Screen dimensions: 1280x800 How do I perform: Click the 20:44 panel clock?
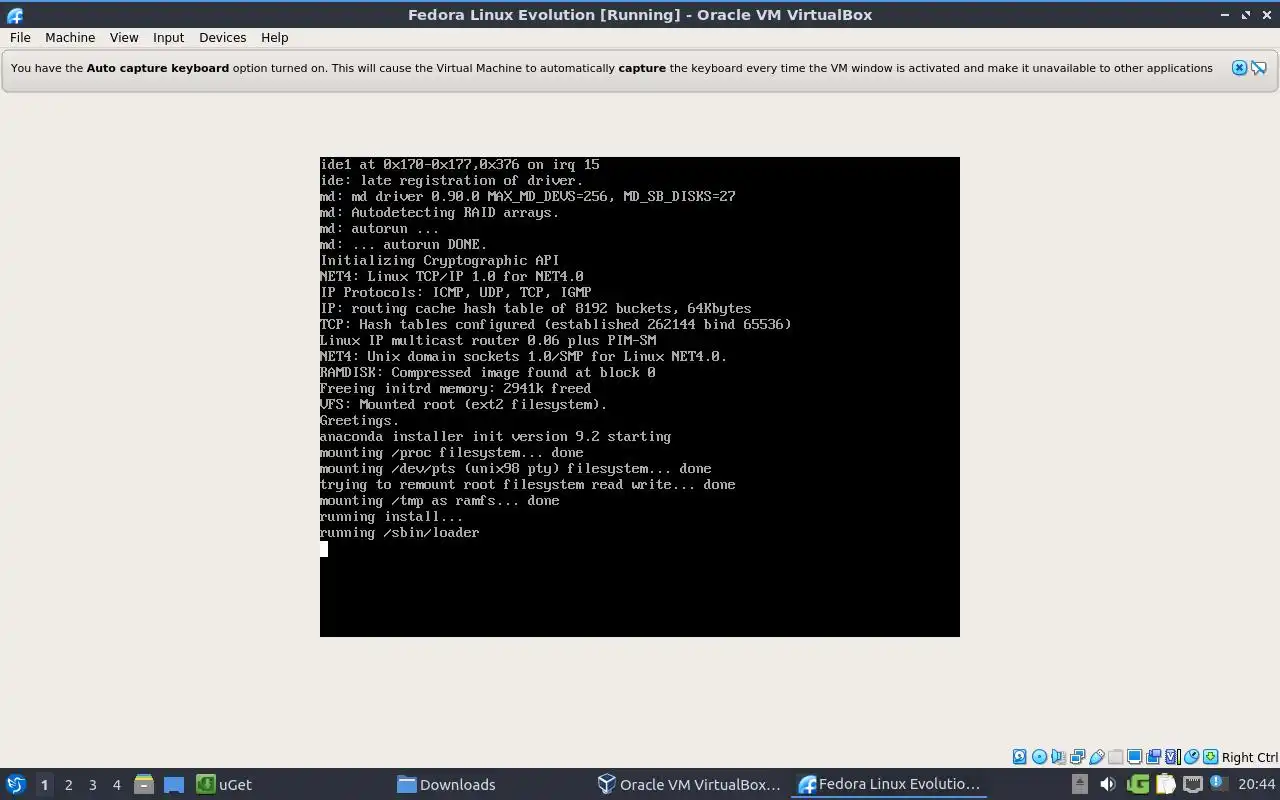[1256, 784]
